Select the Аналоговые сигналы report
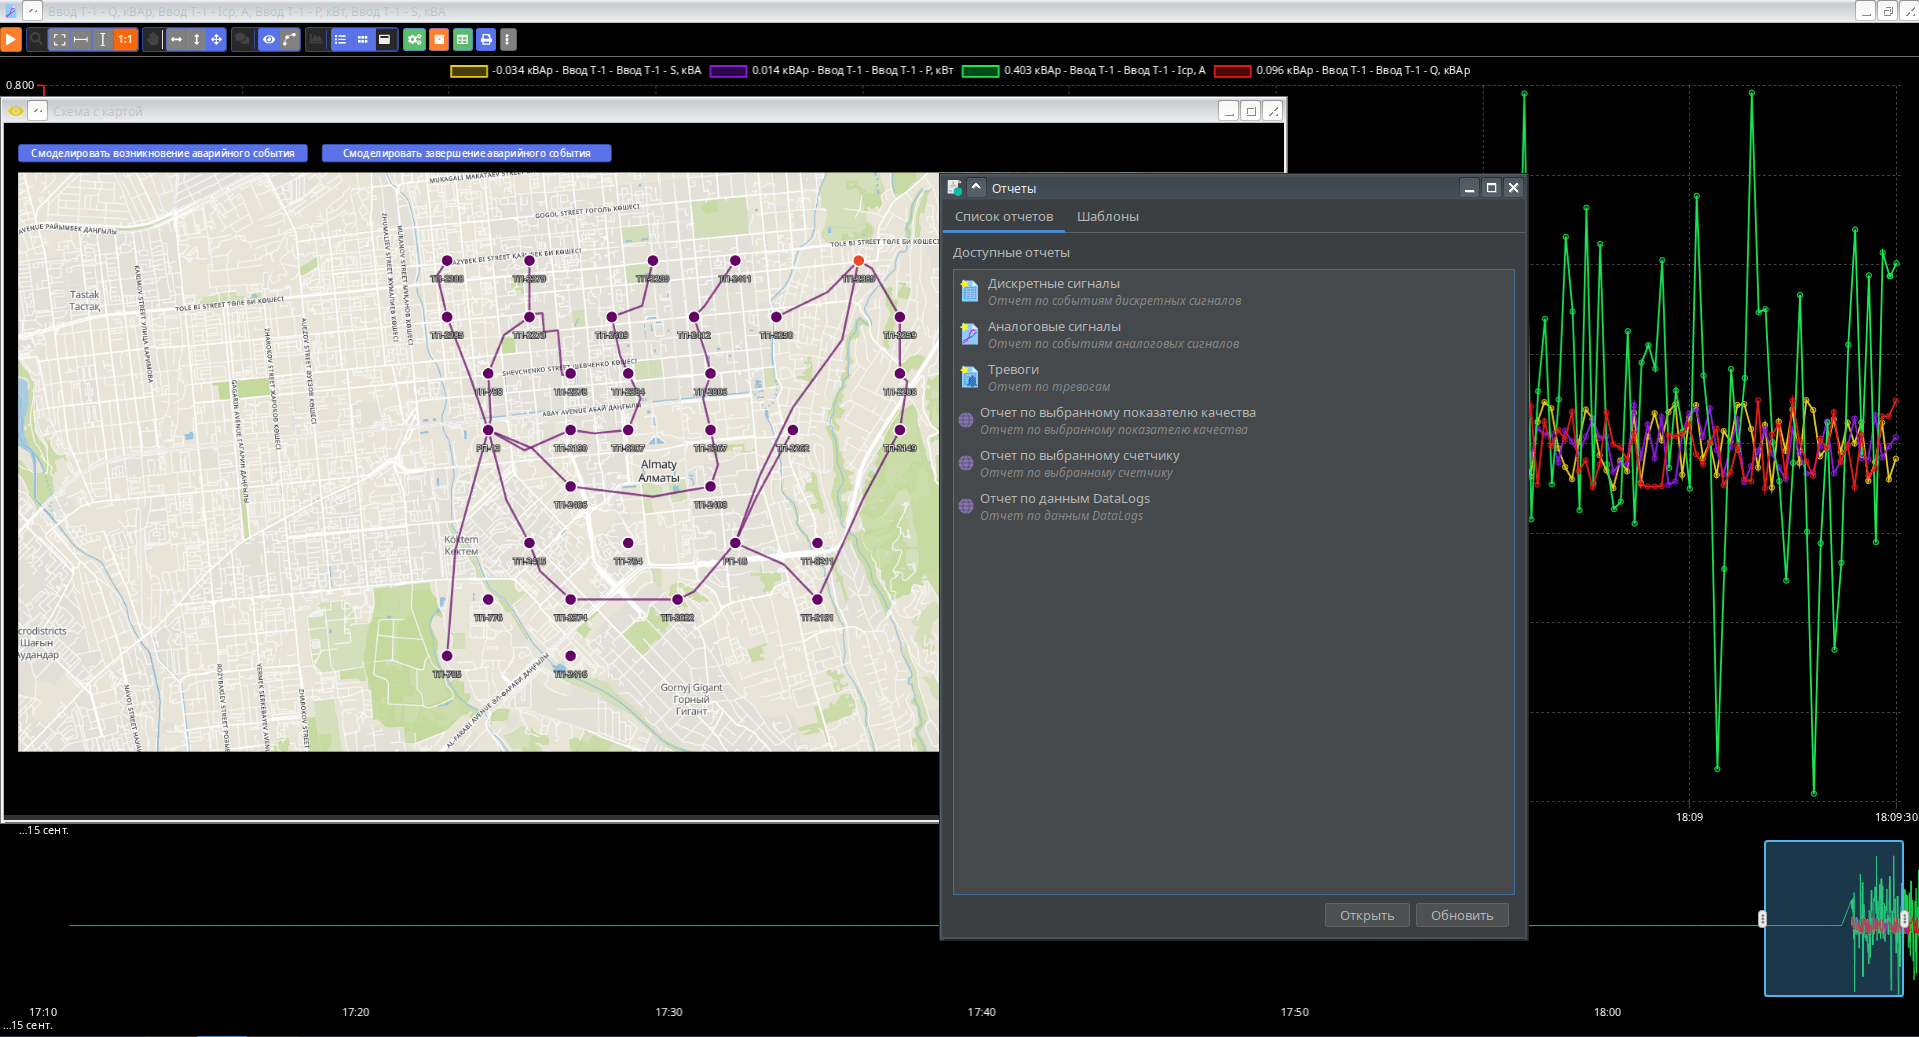This screenshot has height=1037, width=1919. click(1233, 335)
